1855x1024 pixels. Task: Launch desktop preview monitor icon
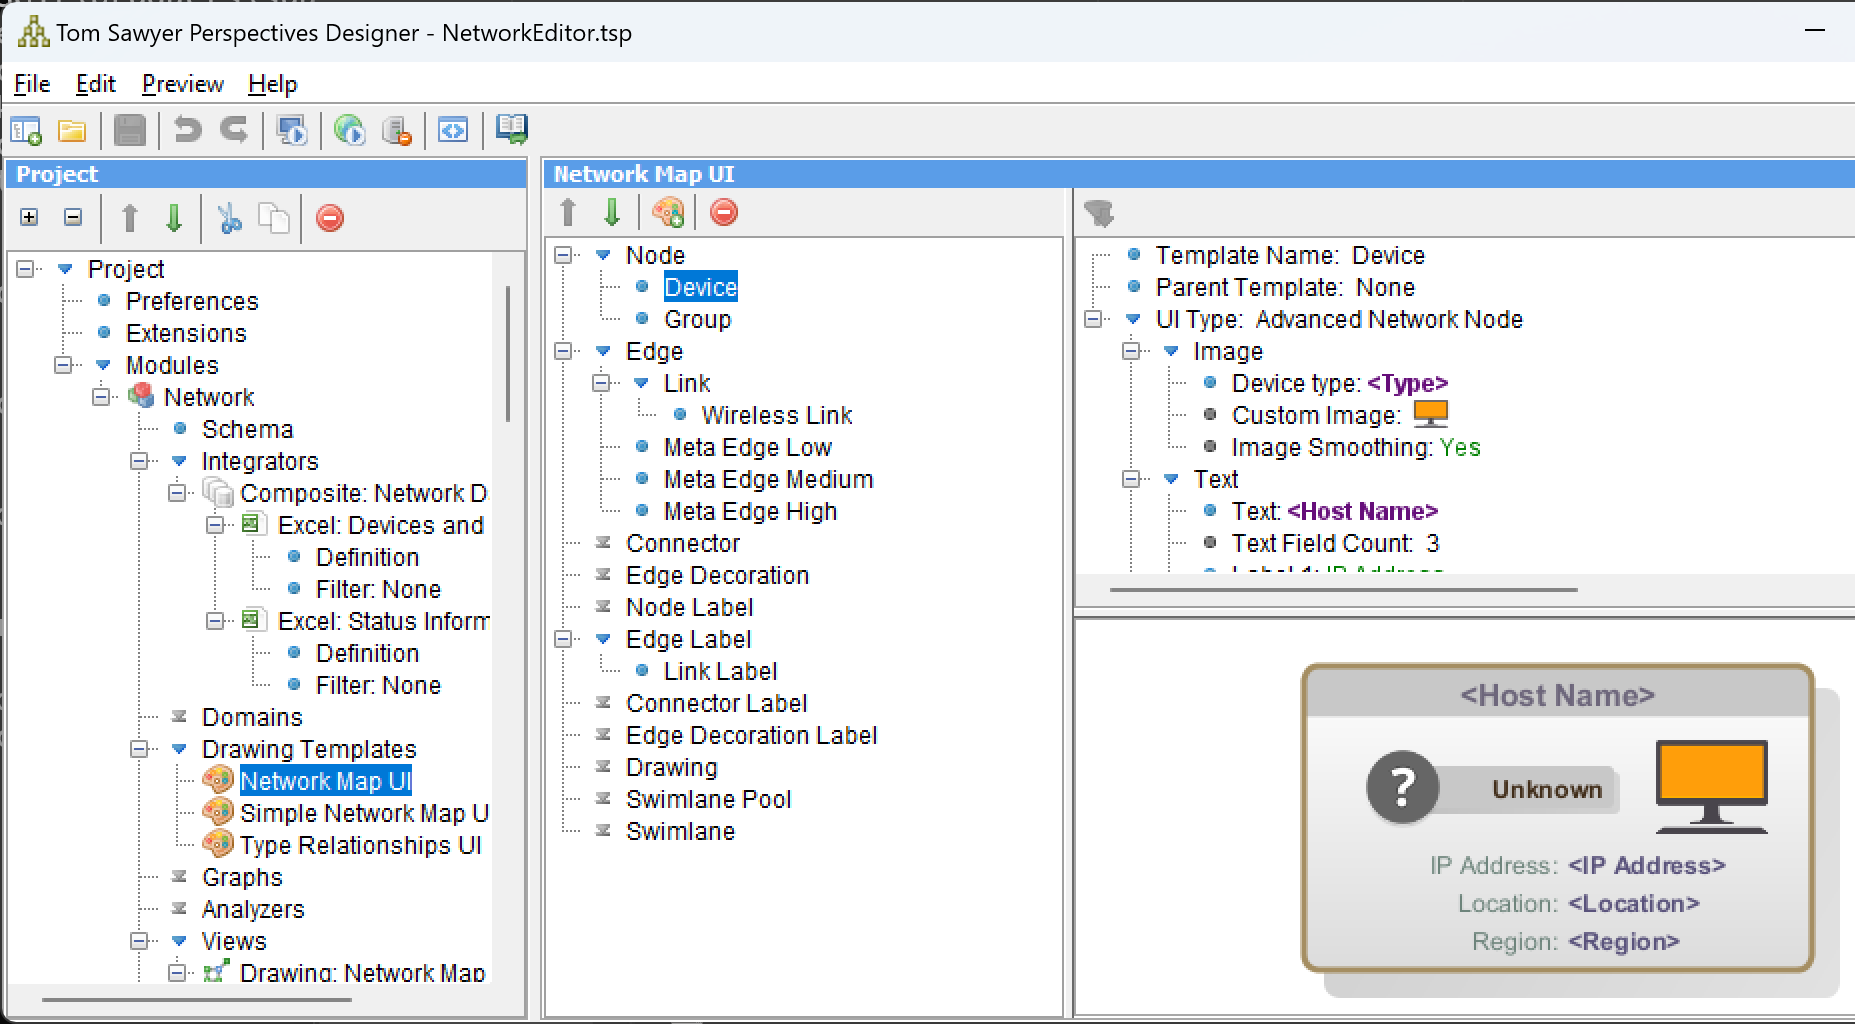coord(292,130)
